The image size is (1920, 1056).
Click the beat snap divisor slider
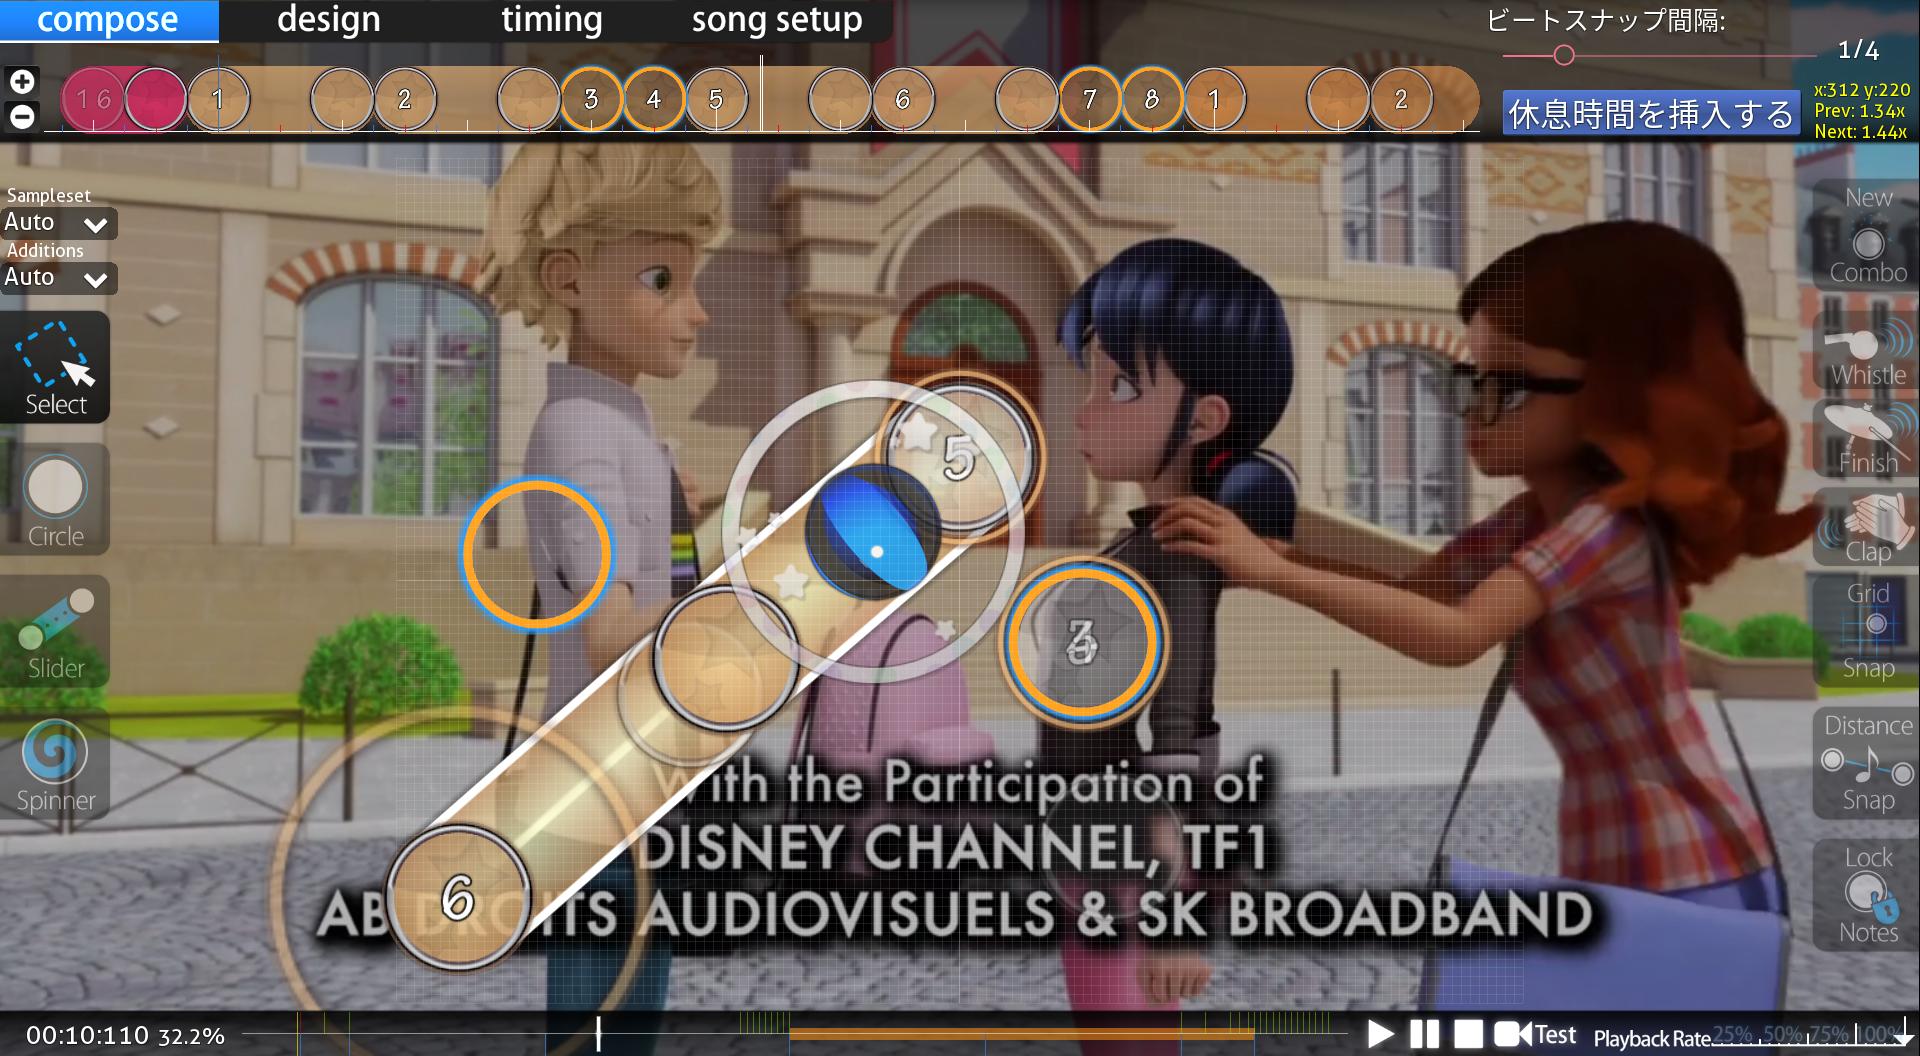(1564, 55)
